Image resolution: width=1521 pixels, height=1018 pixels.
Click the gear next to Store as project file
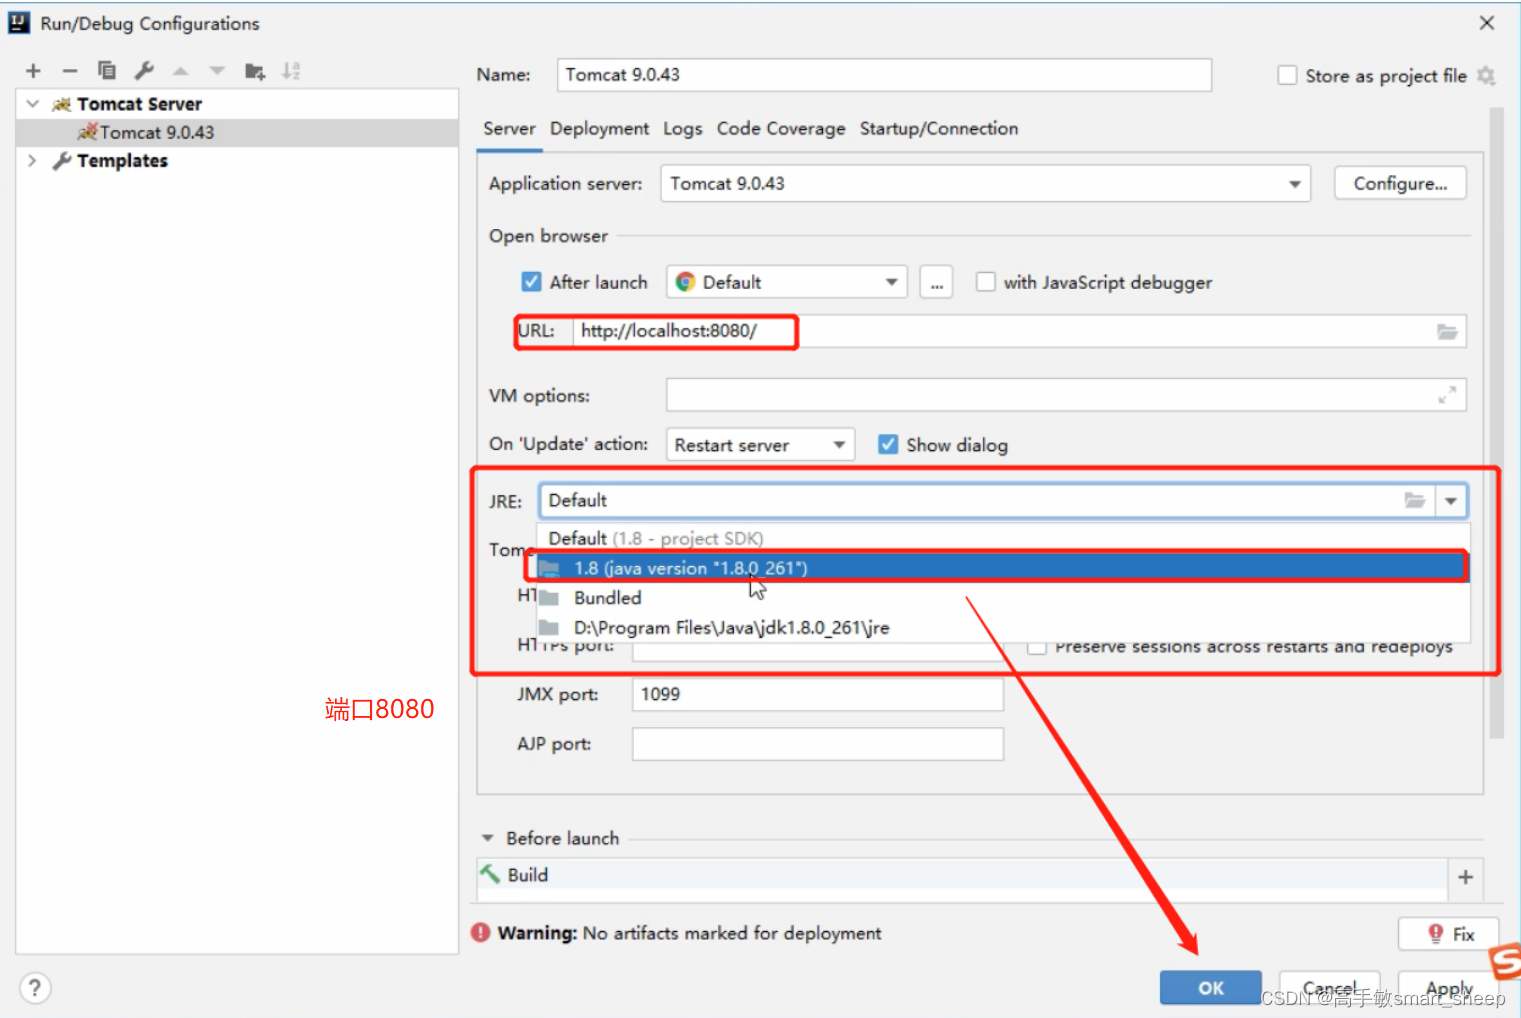point(1486,76)
